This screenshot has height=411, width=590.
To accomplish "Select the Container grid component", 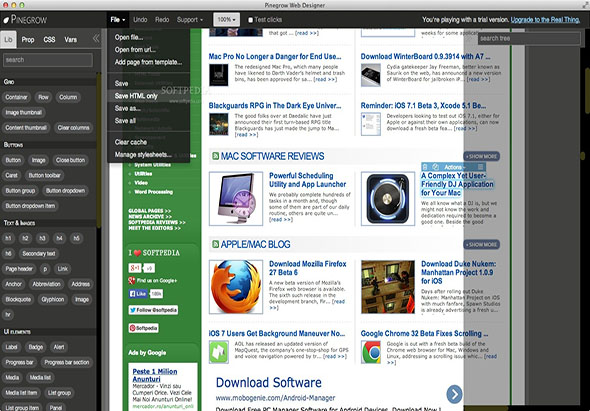I will 16,97.
